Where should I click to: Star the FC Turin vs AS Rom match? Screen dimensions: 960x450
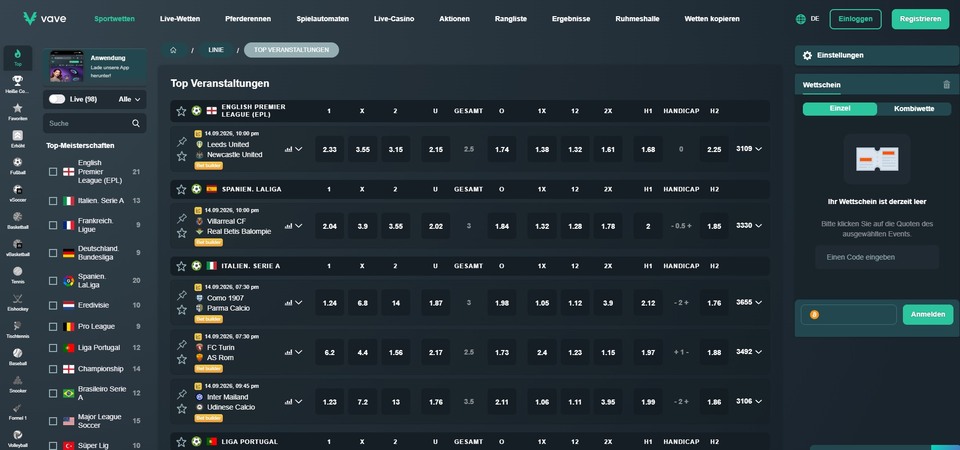(x=181, y=359)
